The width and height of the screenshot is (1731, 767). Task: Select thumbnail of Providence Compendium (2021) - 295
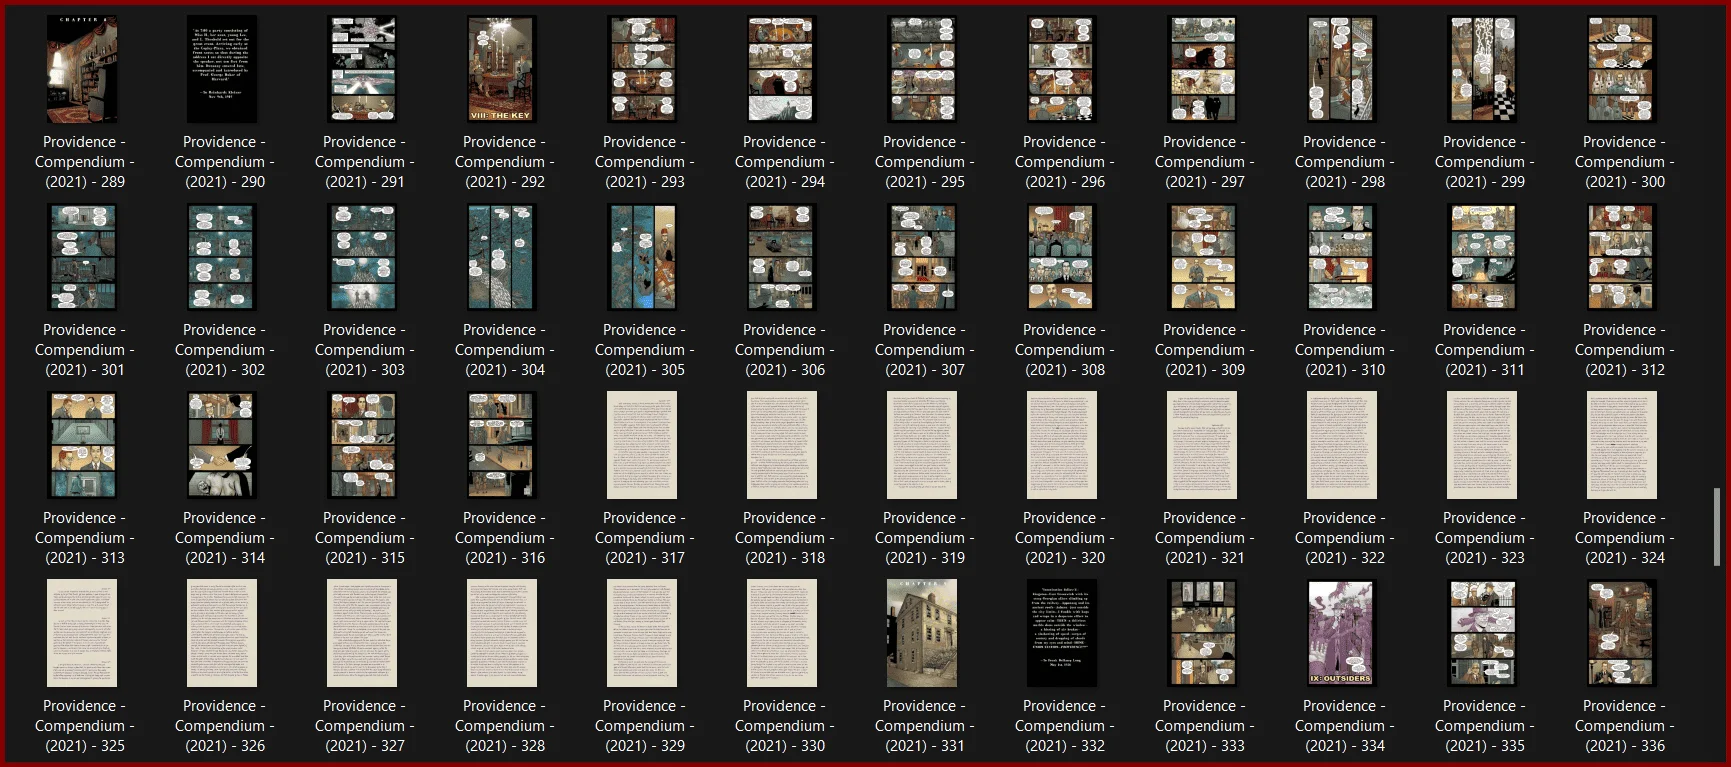(922, 69)
